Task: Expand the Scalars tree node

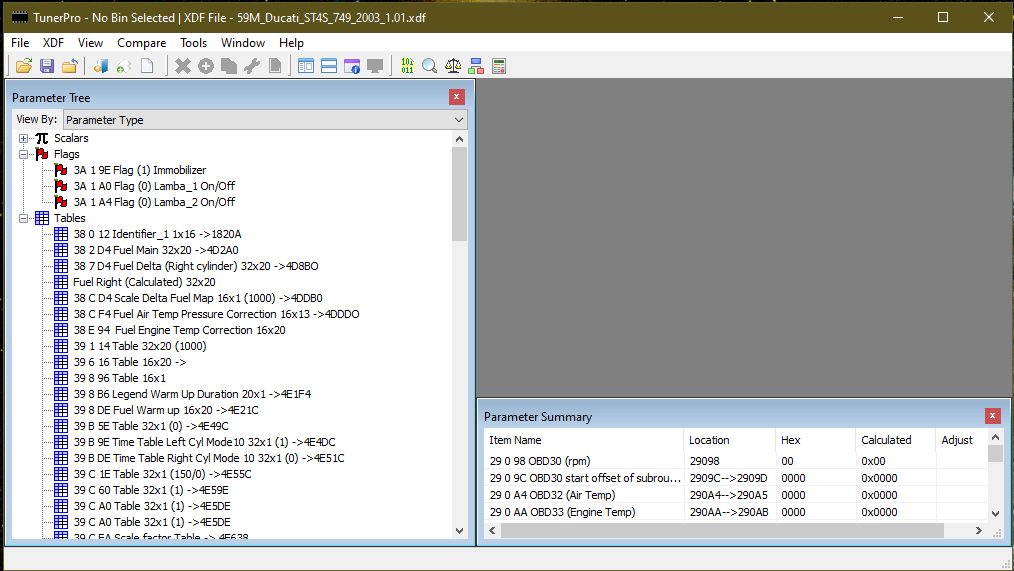Action: click(x=23, y=138)
